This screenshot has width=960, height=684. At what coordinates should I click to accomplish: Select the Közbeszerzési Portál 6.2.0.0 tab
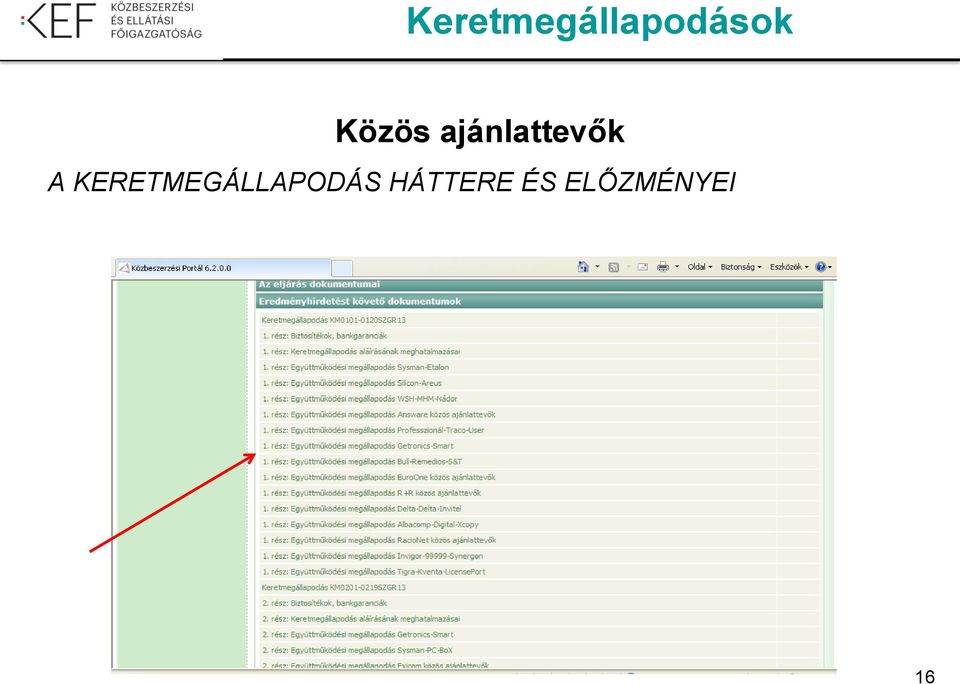pos(223,268)
